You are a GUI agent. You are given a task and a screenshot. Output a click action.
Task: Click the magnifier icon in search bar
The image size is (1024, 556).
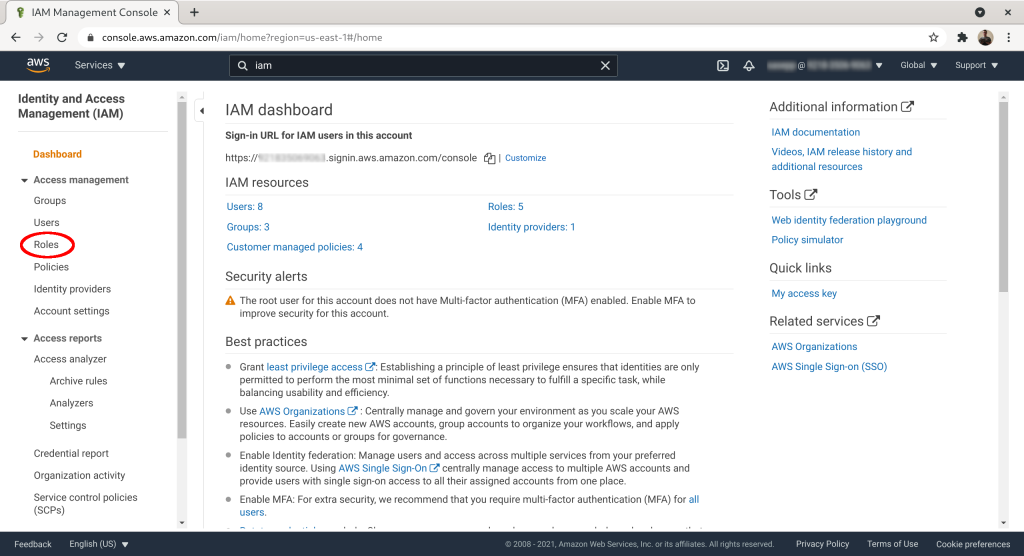pos(242,65)
